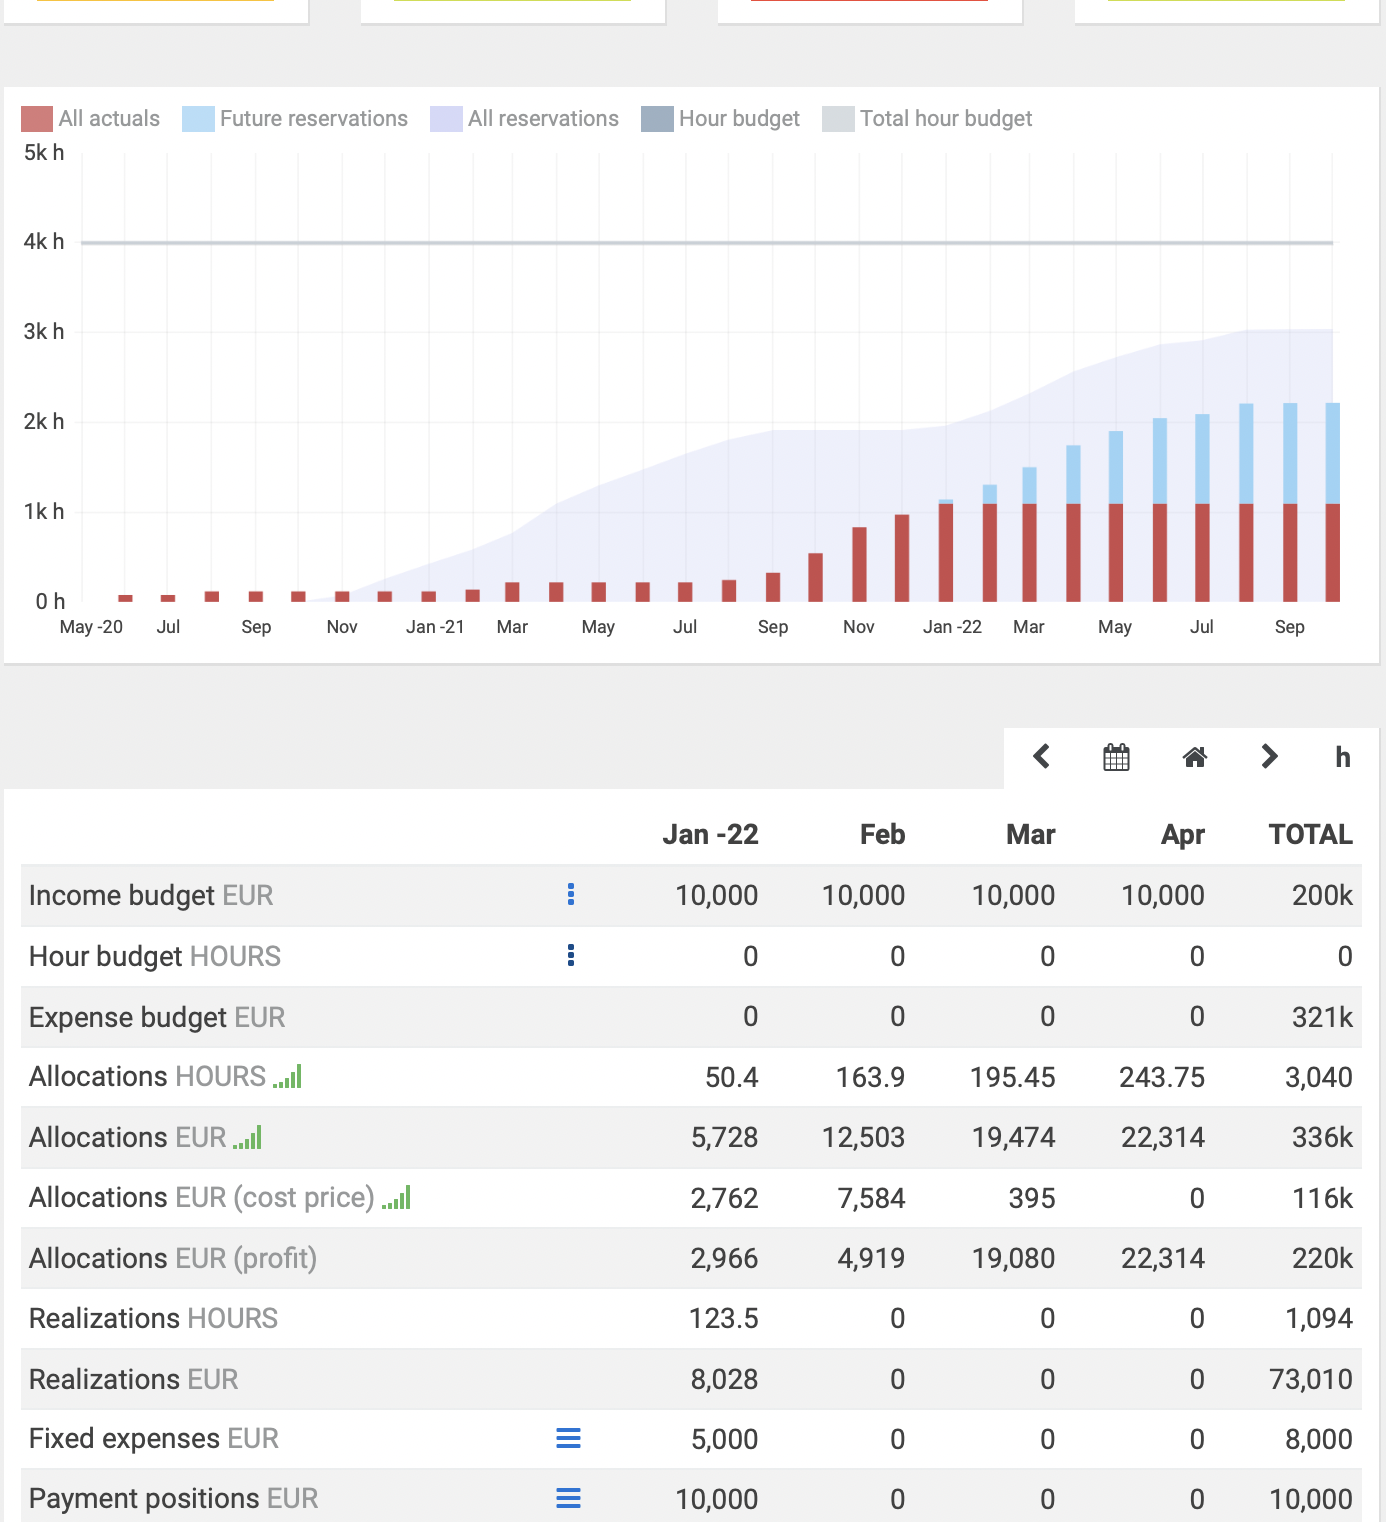
Task: Click the Hour budget legend color swatch
Action: click(x=657, y=119)
